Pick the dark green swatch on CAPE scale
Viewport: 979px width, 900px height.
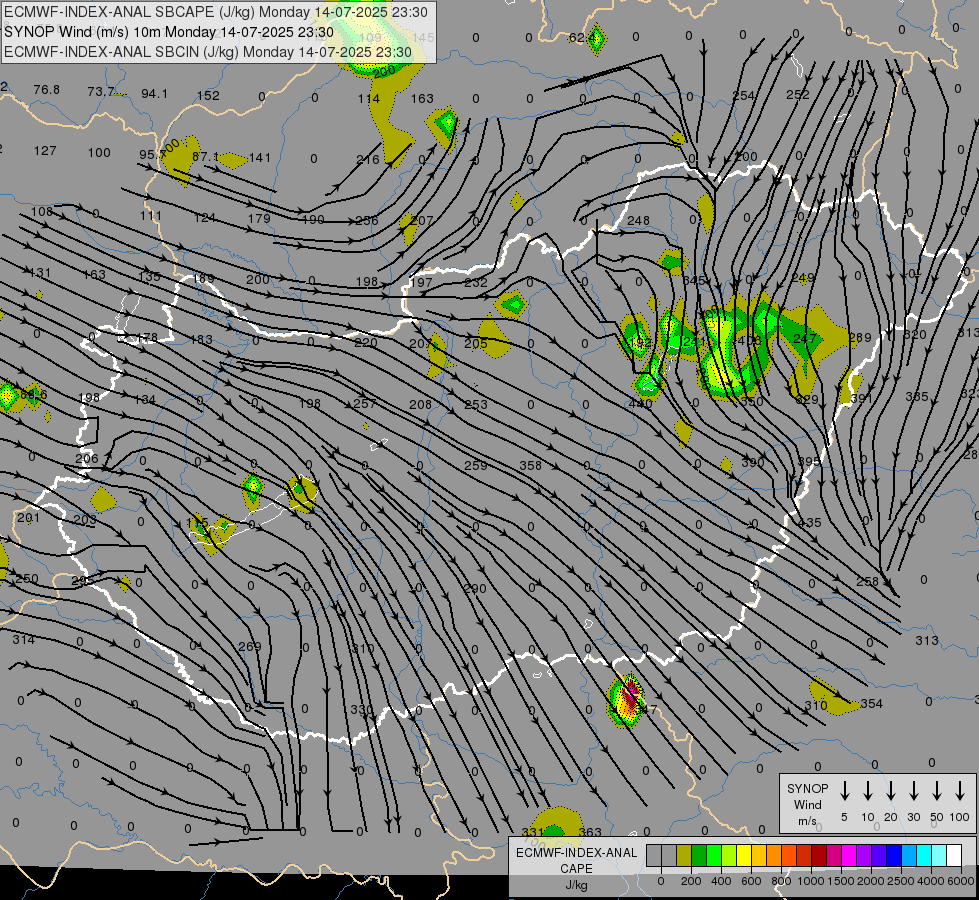699,856
